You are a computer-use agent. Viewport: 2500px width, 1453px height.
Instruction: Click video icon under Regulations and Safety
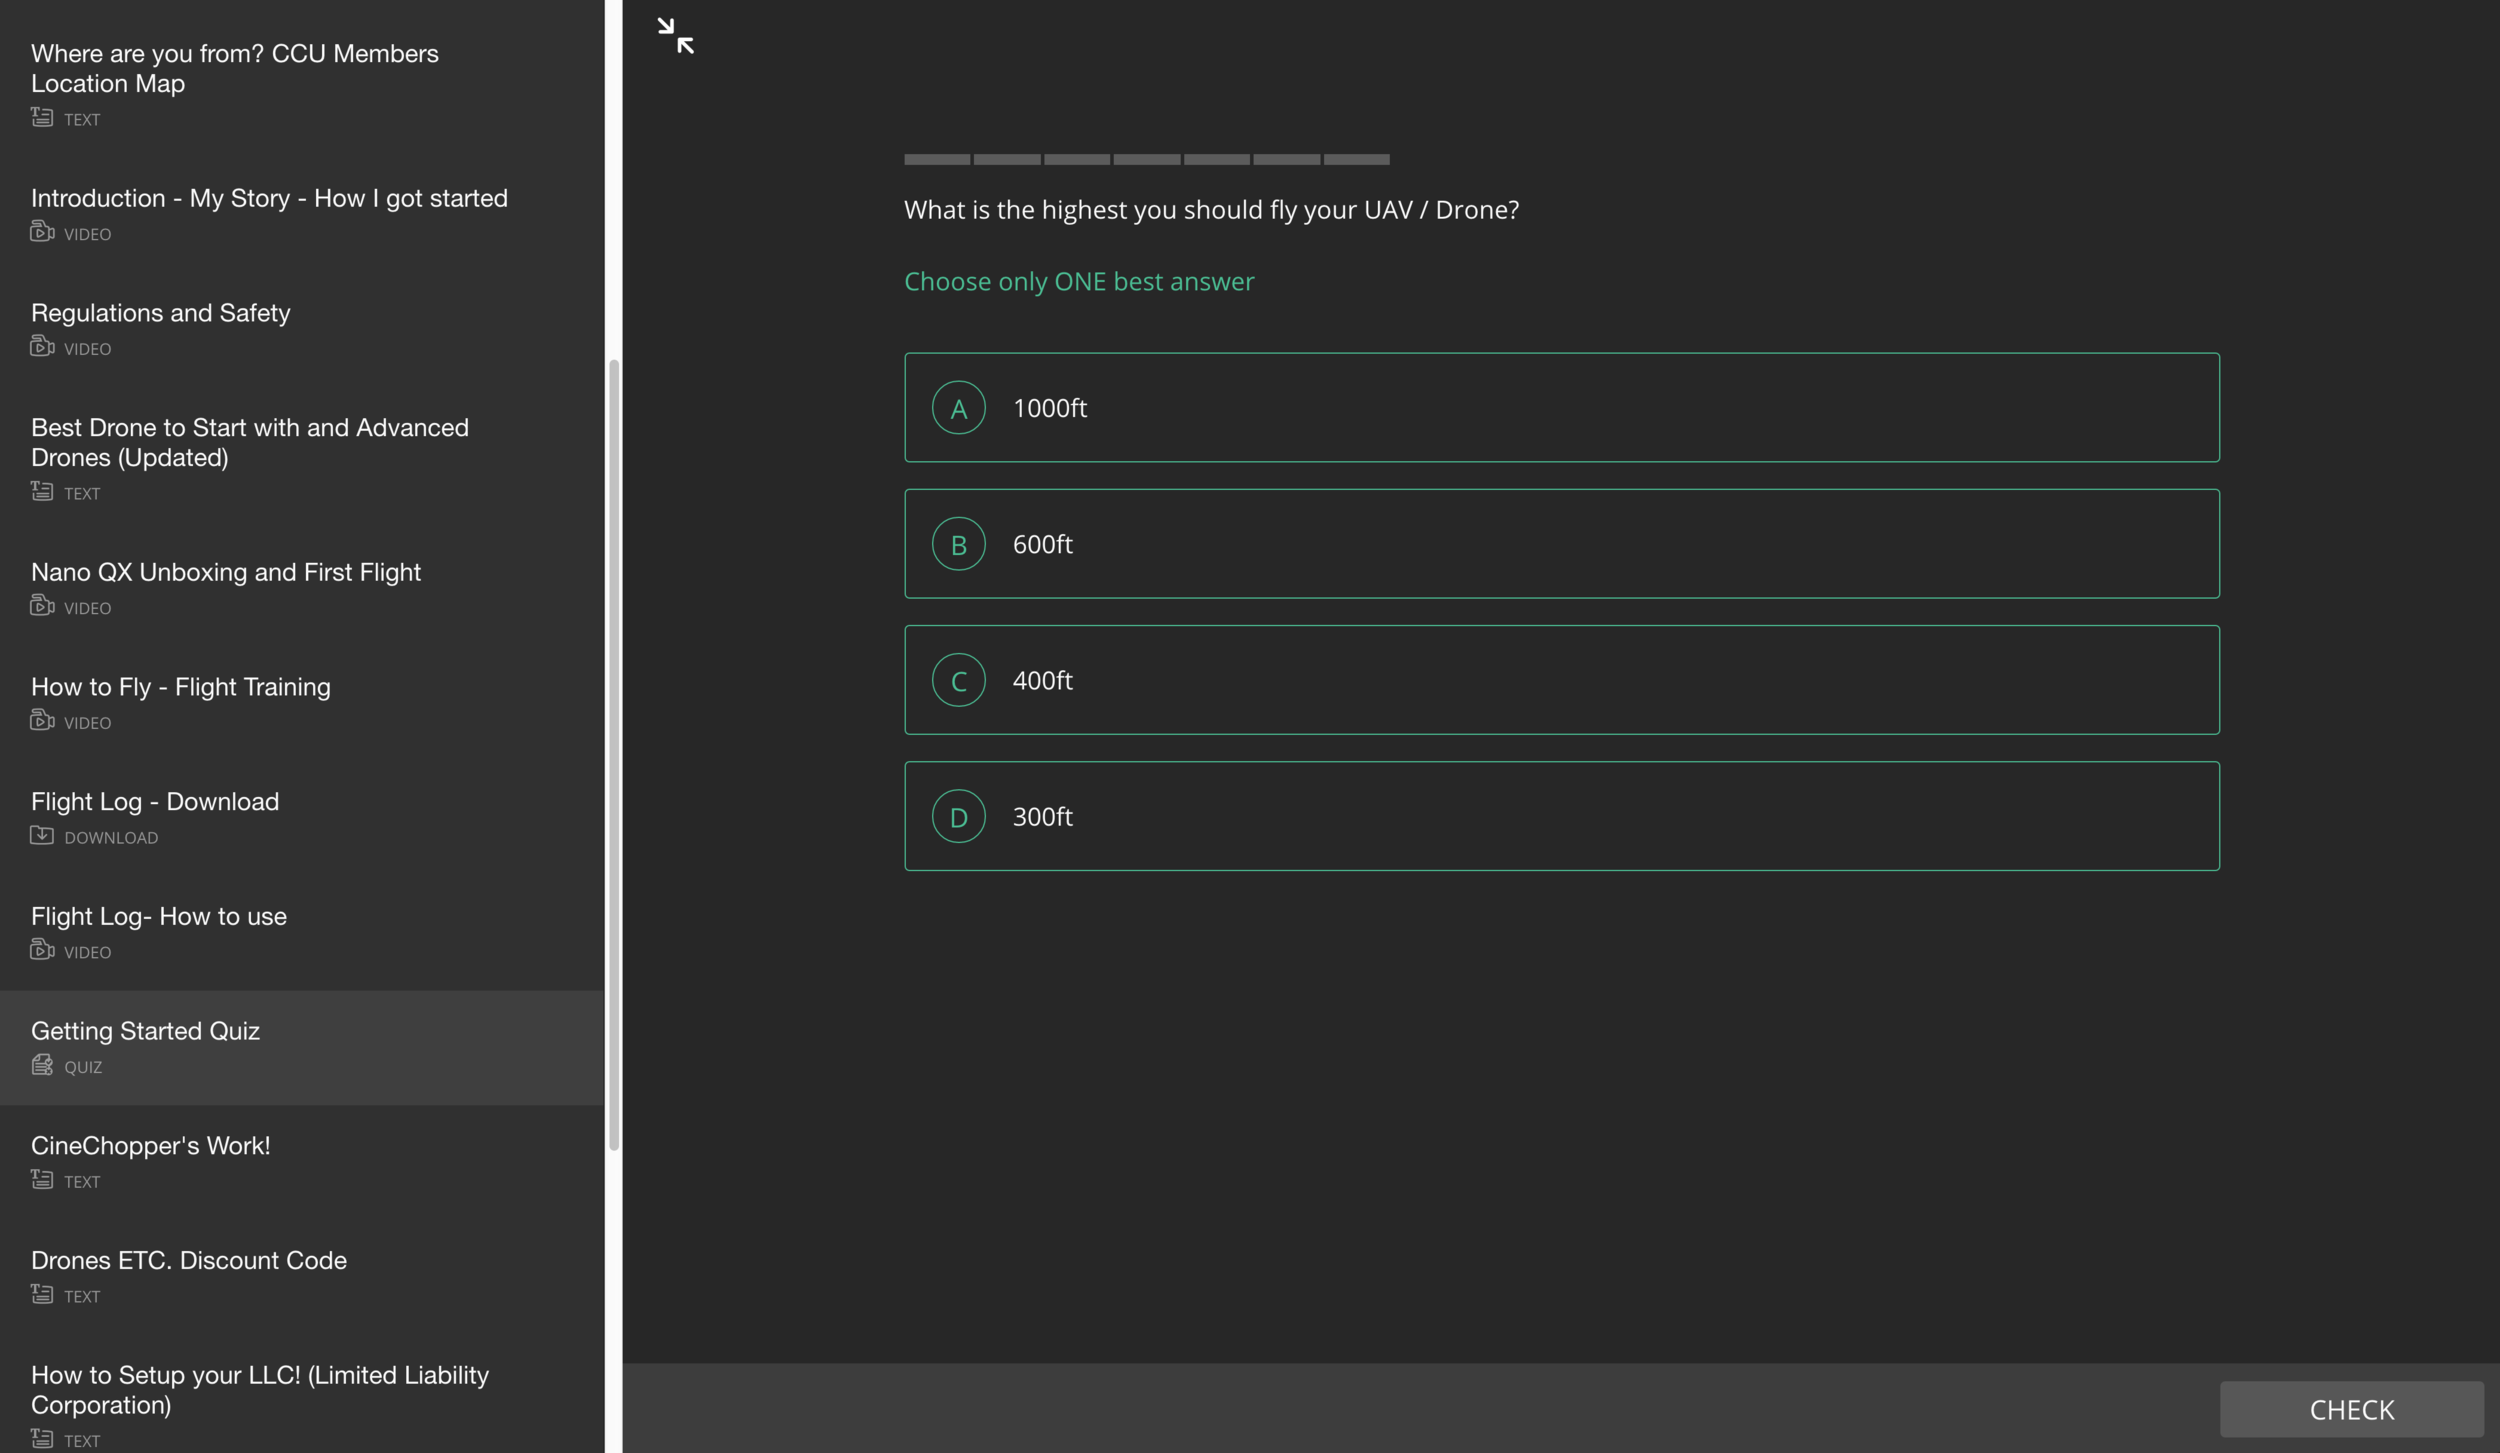pos(42,346)
